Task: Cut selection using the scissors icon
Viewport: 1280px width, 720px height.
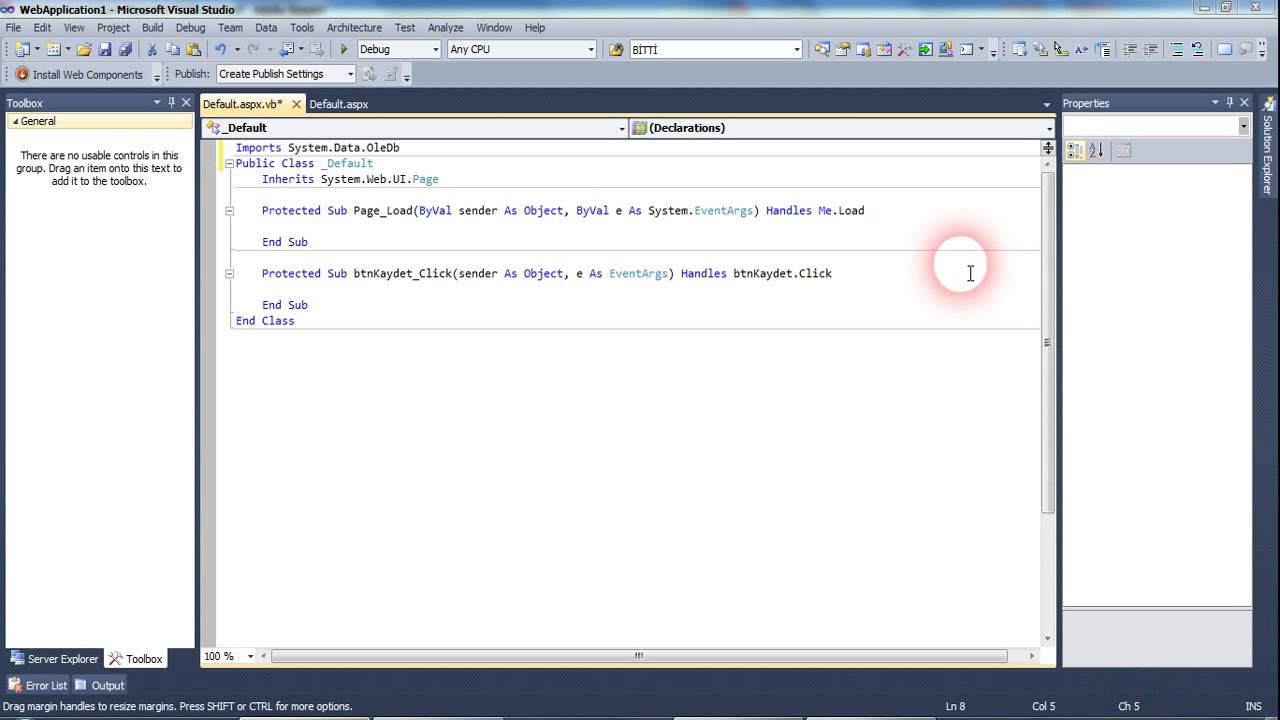Action: 152,49
